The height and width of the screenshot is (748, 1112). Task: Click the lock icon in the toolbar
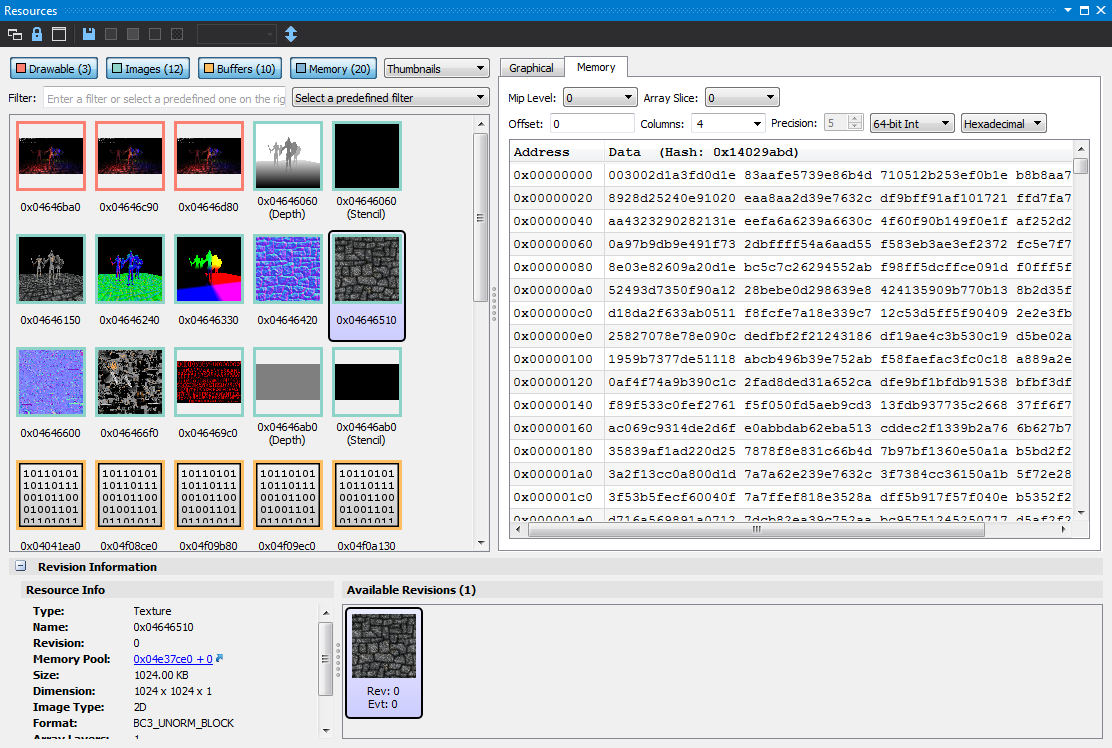[x=37, y=34]
